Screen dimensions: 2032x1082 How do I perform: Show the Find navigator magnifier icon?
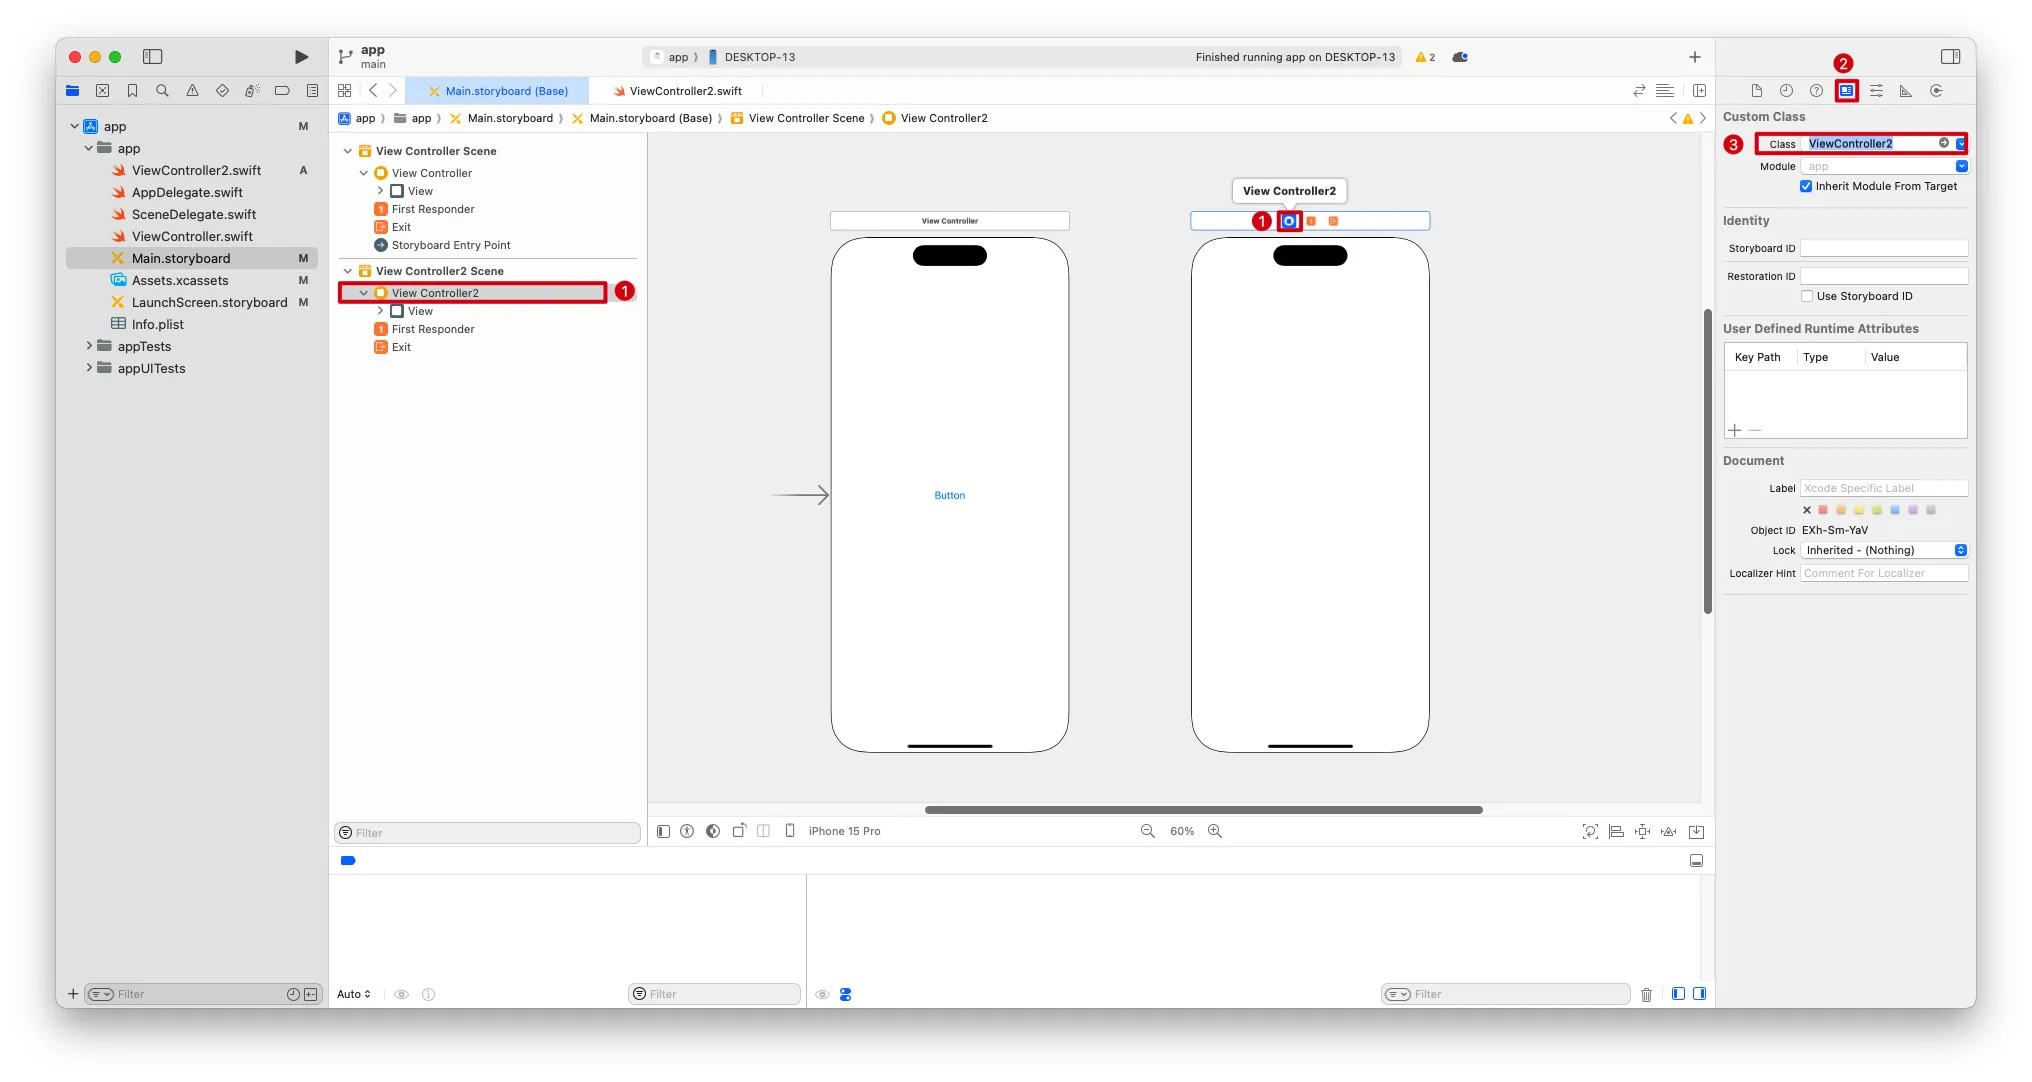[162, 91]
